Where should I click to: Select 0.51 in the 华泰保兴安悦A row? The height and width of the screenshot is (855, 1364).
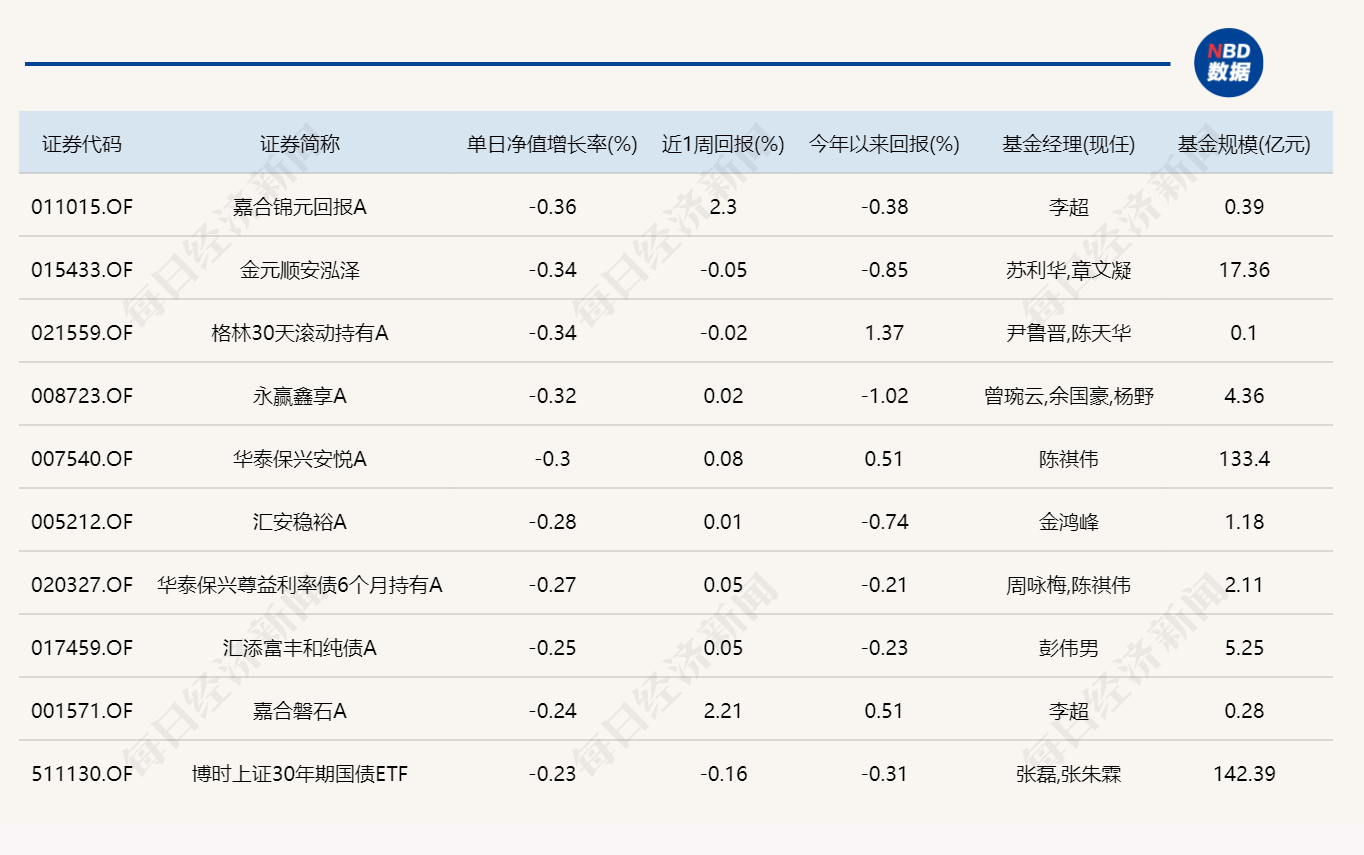[885, 459]
